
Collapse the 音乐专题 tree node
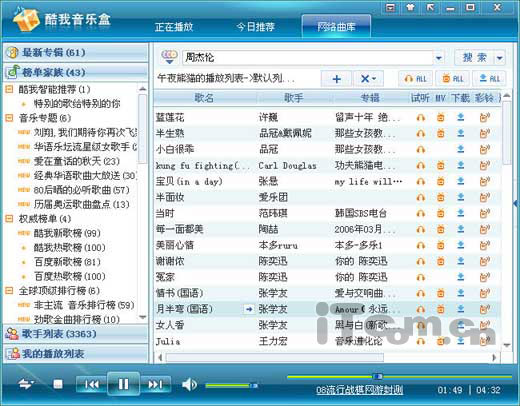[9, 118]
